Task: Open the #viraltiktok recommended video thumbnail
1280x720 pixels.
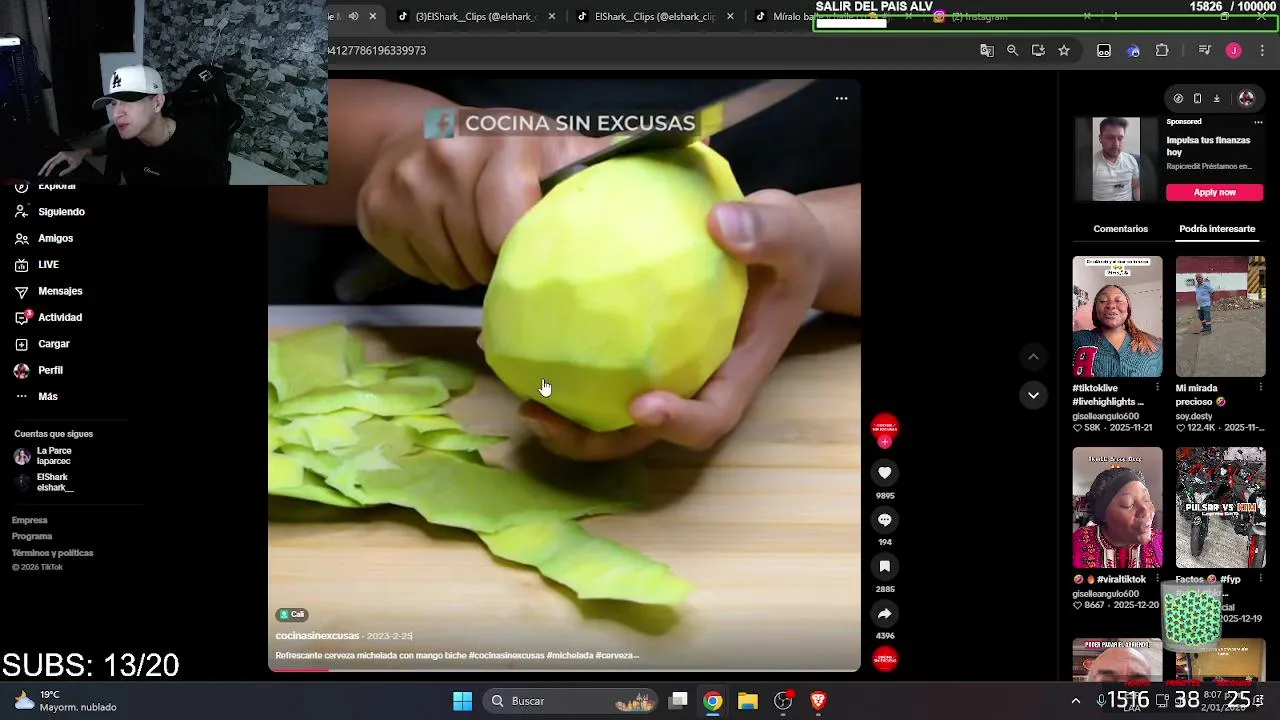Action: pos(1117,507)
